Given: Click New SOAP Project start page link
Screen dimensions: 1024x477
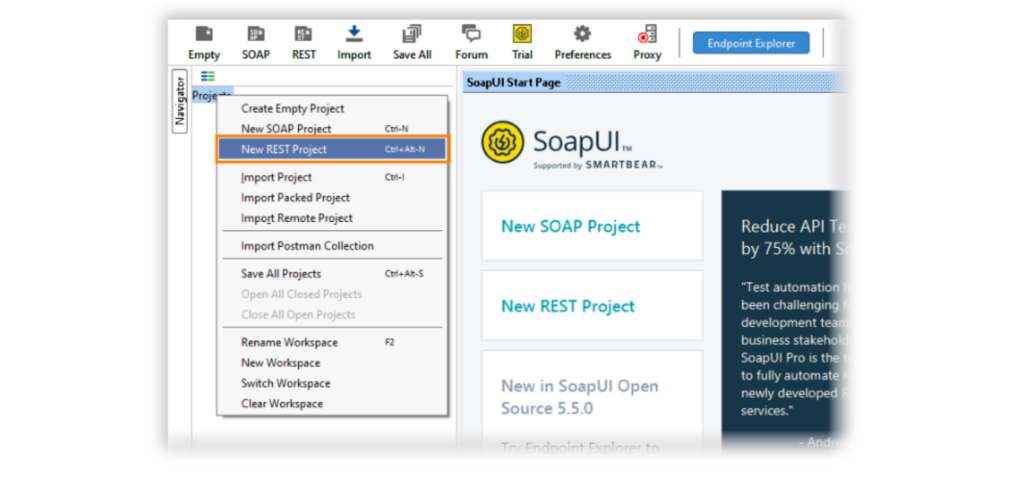Looking at the screenshot, I should pyautogui.click(x=571, y=227).
